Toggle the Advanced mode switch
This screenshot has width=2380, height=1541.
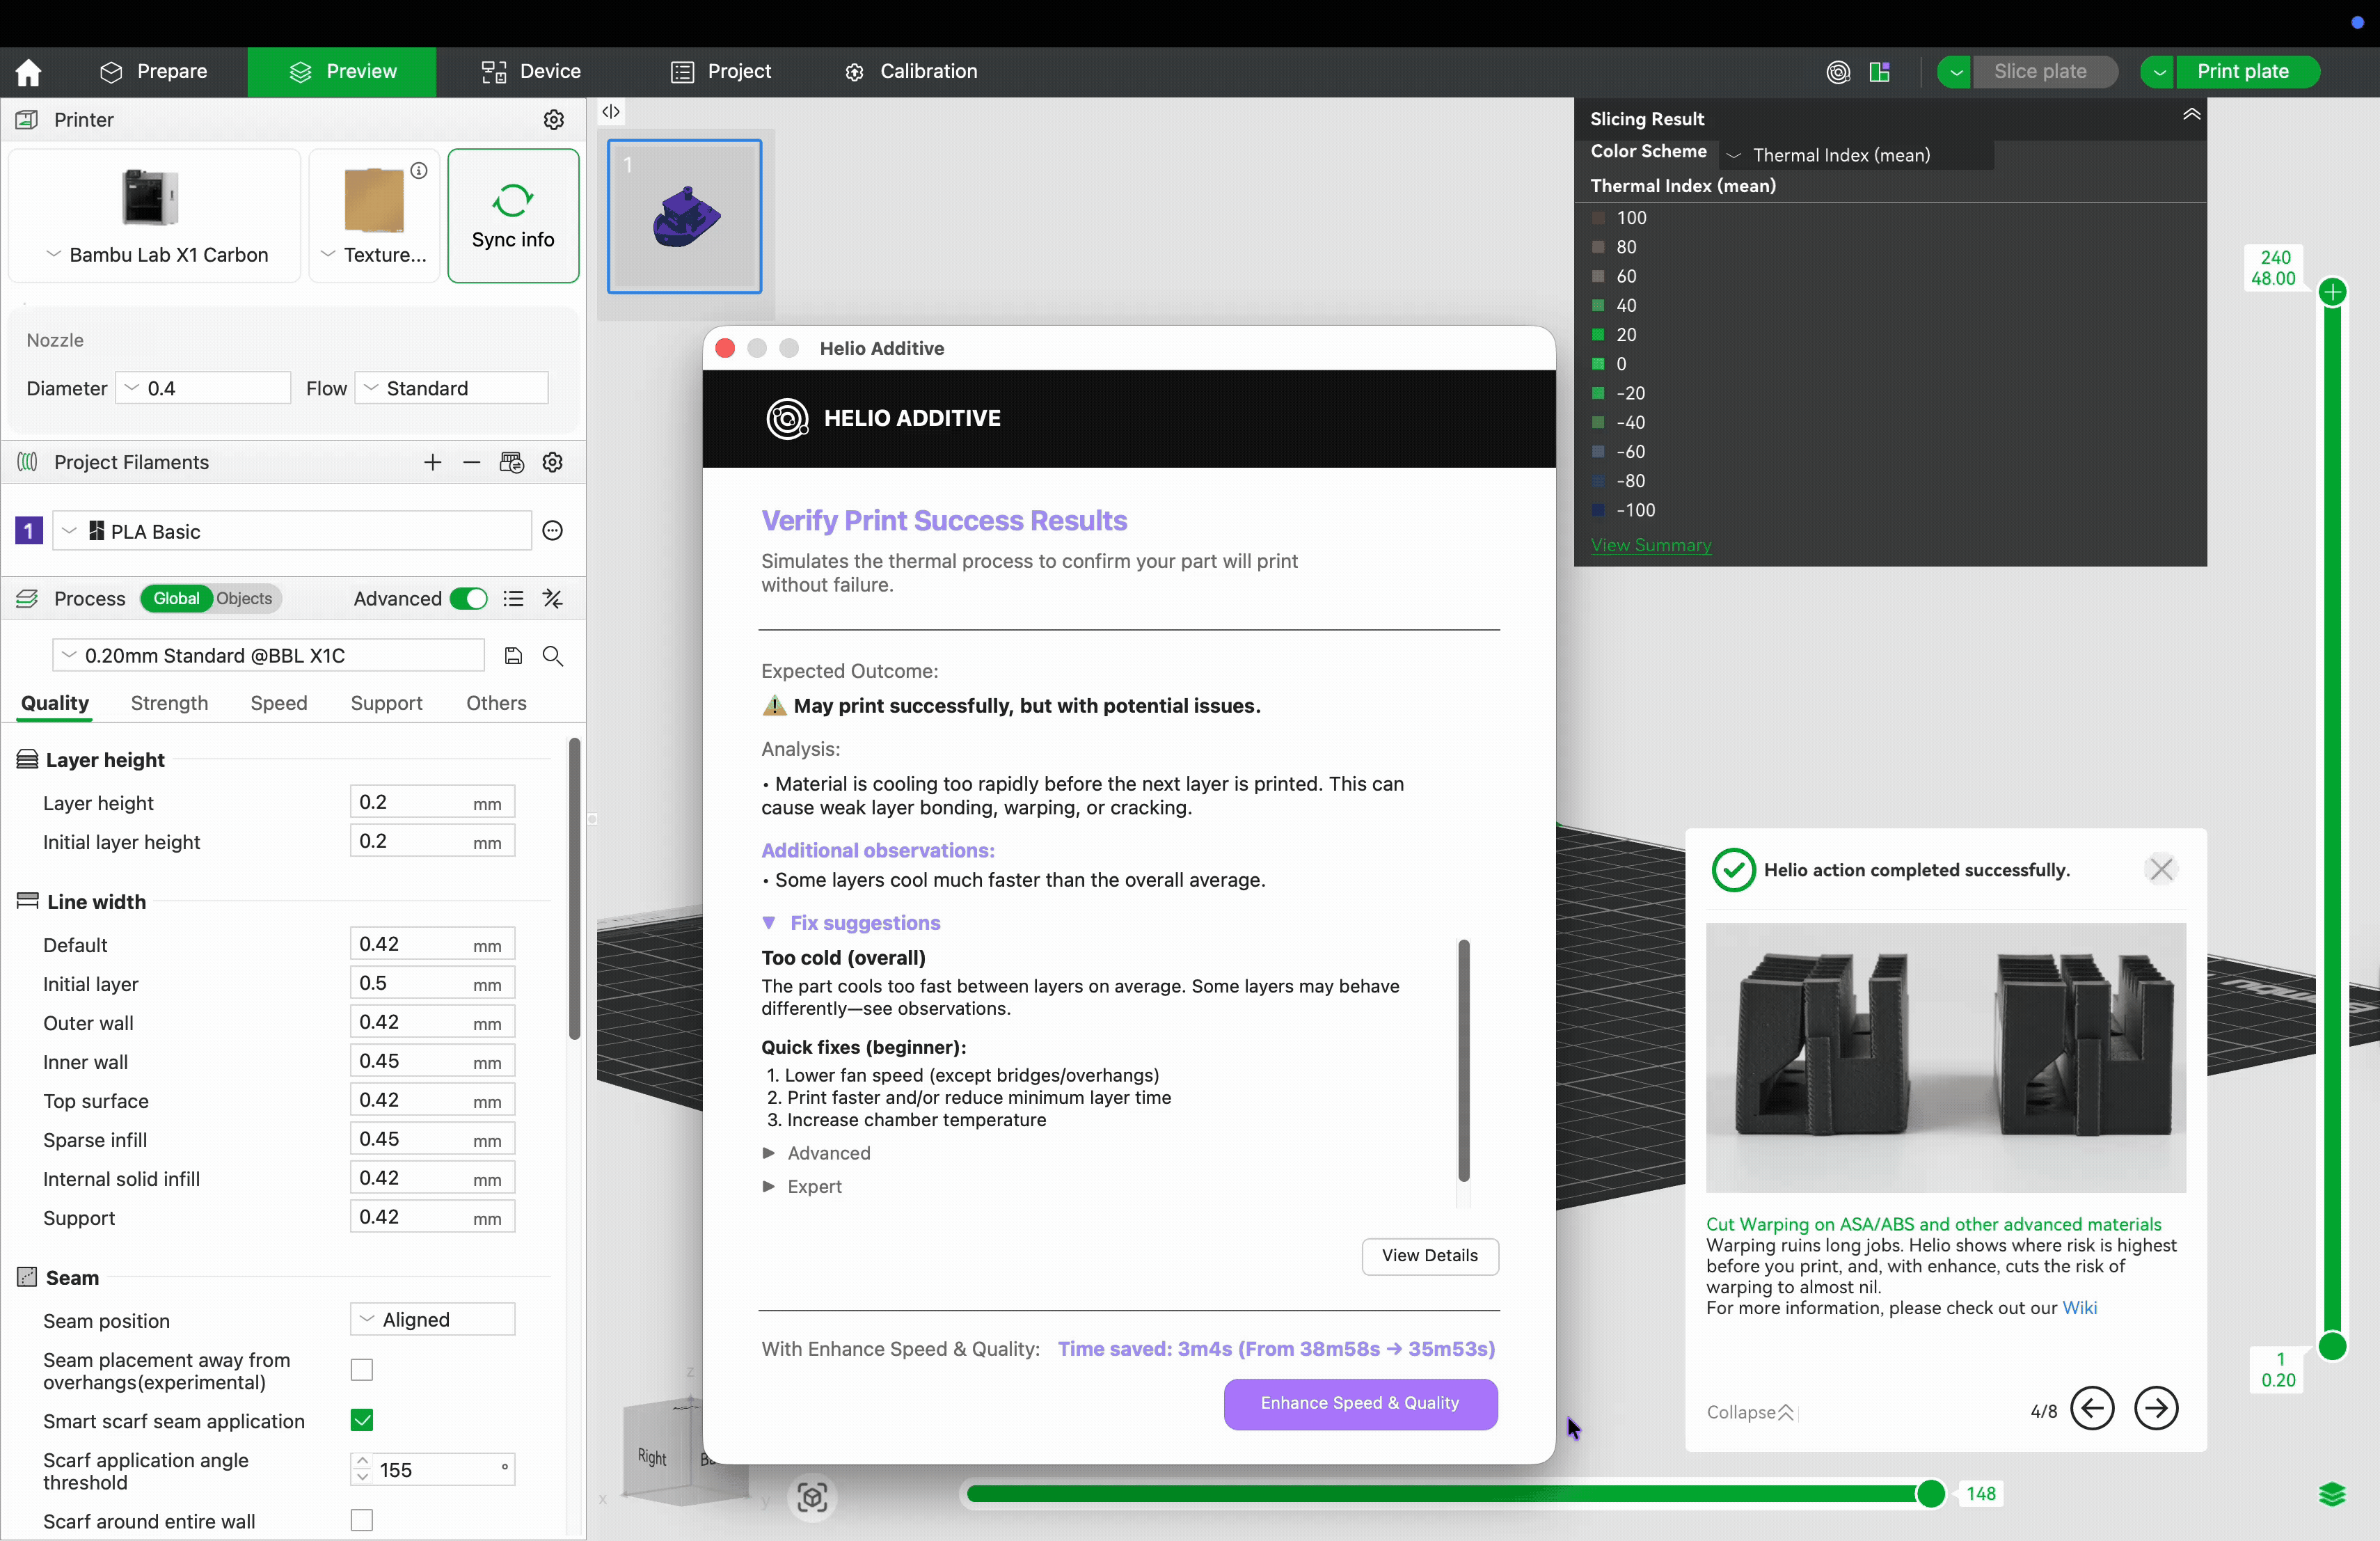[x=468, y=599]
